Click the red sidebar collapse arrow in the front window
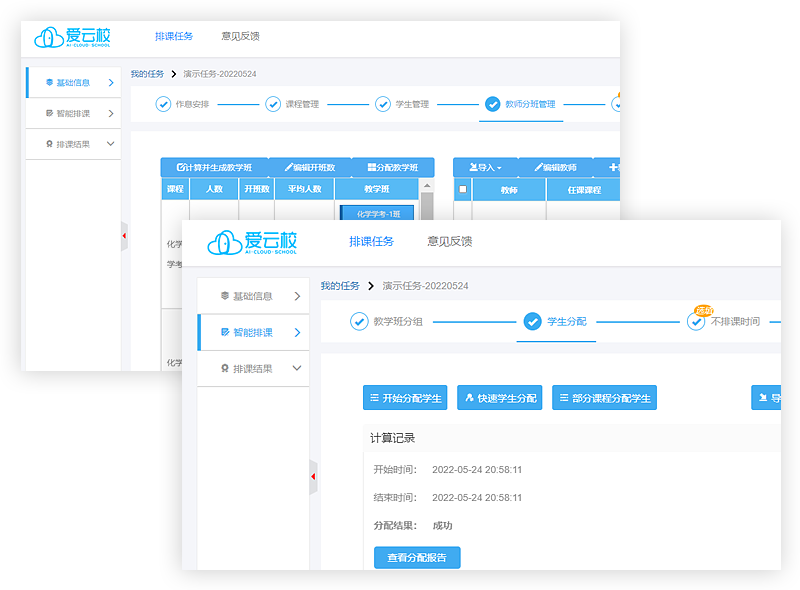The height and width of the screenshot is (590, 800). [x=313, y=477]
